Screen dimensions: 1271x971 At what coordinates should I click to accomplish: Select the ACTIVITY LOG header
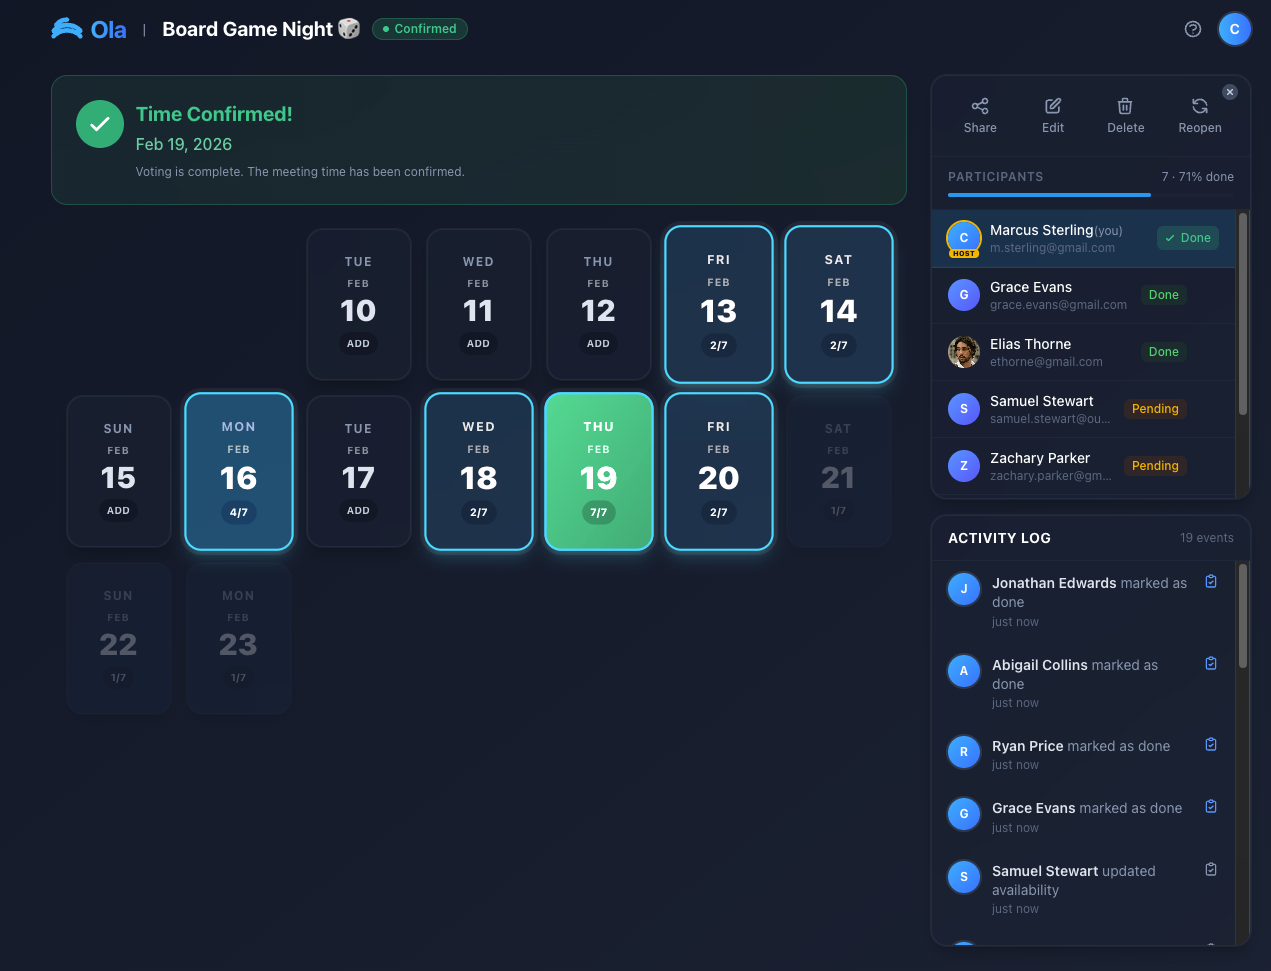click(998, 538)
